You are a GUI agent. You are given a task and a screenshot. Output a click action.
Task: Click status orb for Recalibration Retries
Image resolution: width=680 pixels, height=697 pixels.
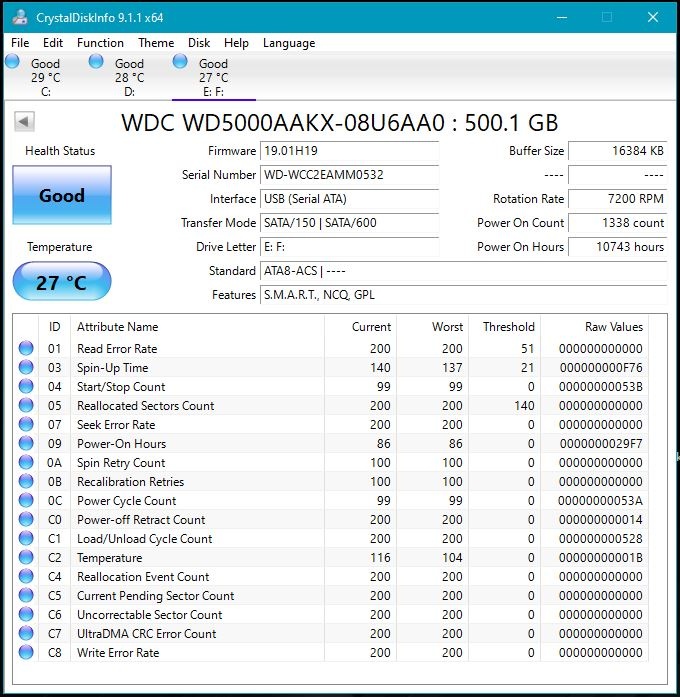[x=26, y=481]
